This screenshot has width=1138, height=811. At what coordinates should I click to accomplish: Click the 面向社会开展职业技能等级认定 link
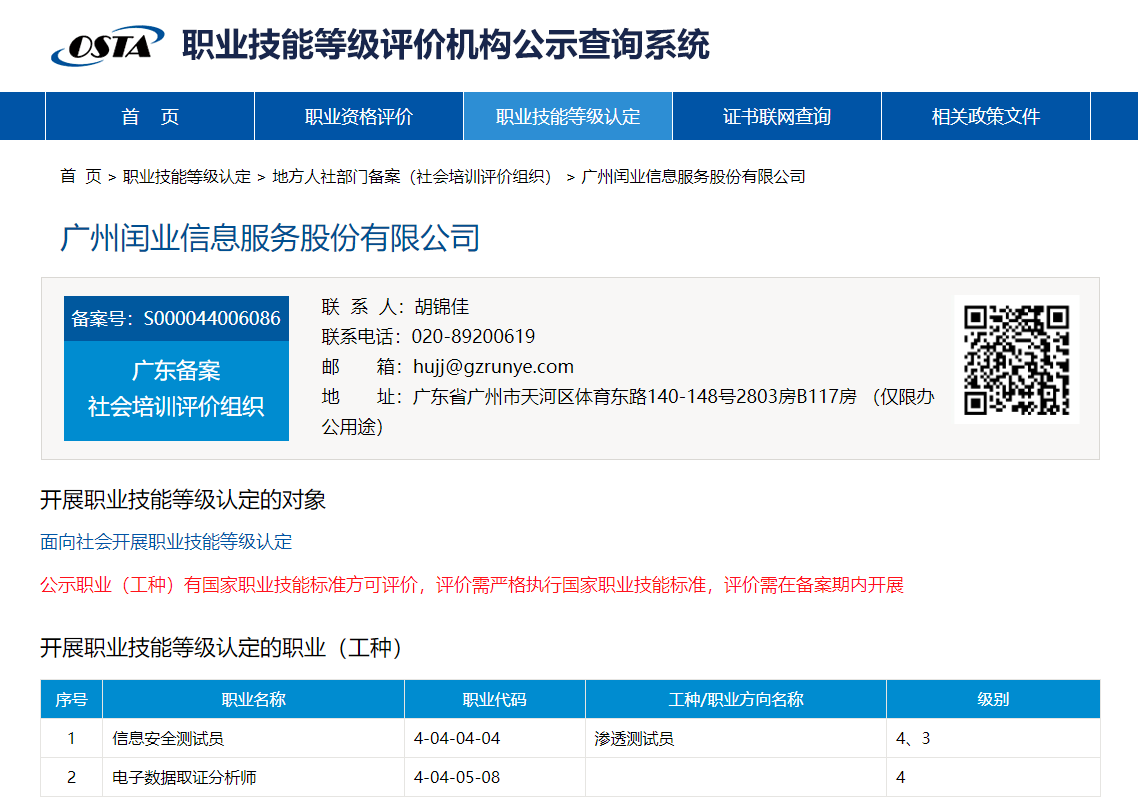click(x=166, y=542)
